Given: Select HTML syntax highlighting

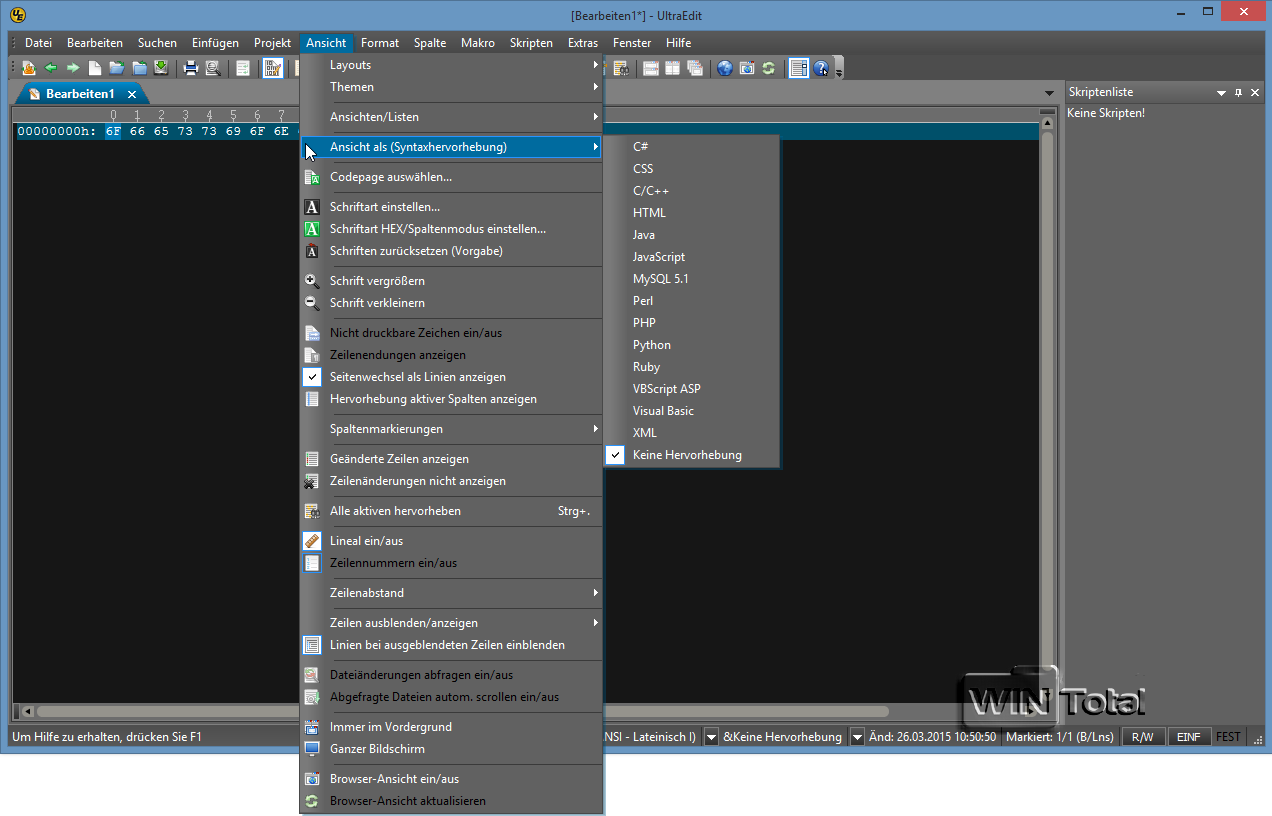Looking at the screenshot, I should [692, 213].
